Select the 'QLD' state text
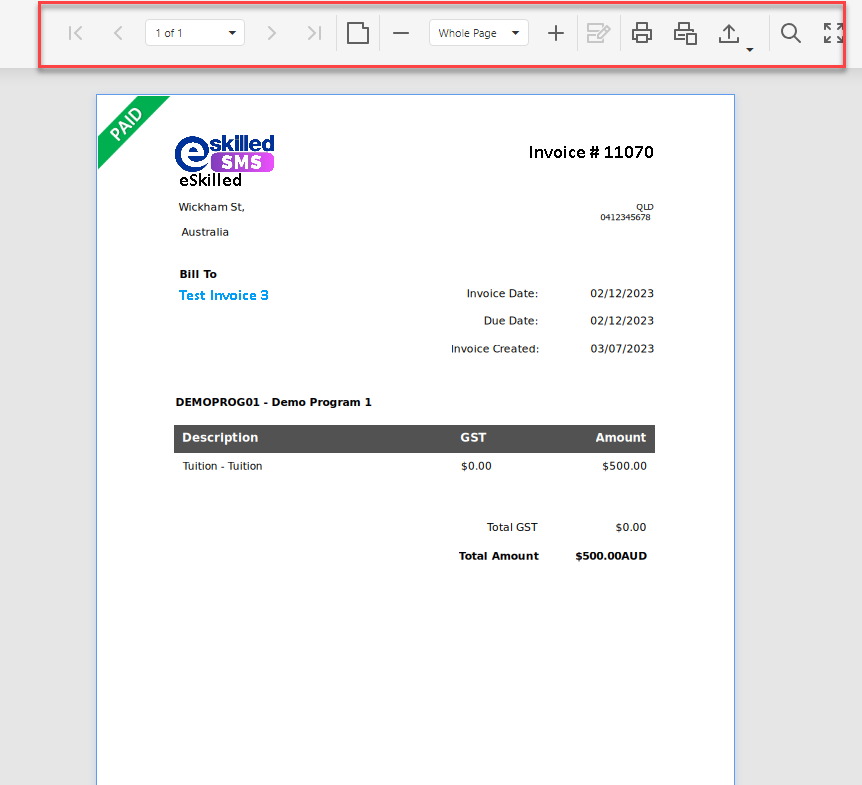This screenshot has height=785, width=862. click(x=645, y=207)
